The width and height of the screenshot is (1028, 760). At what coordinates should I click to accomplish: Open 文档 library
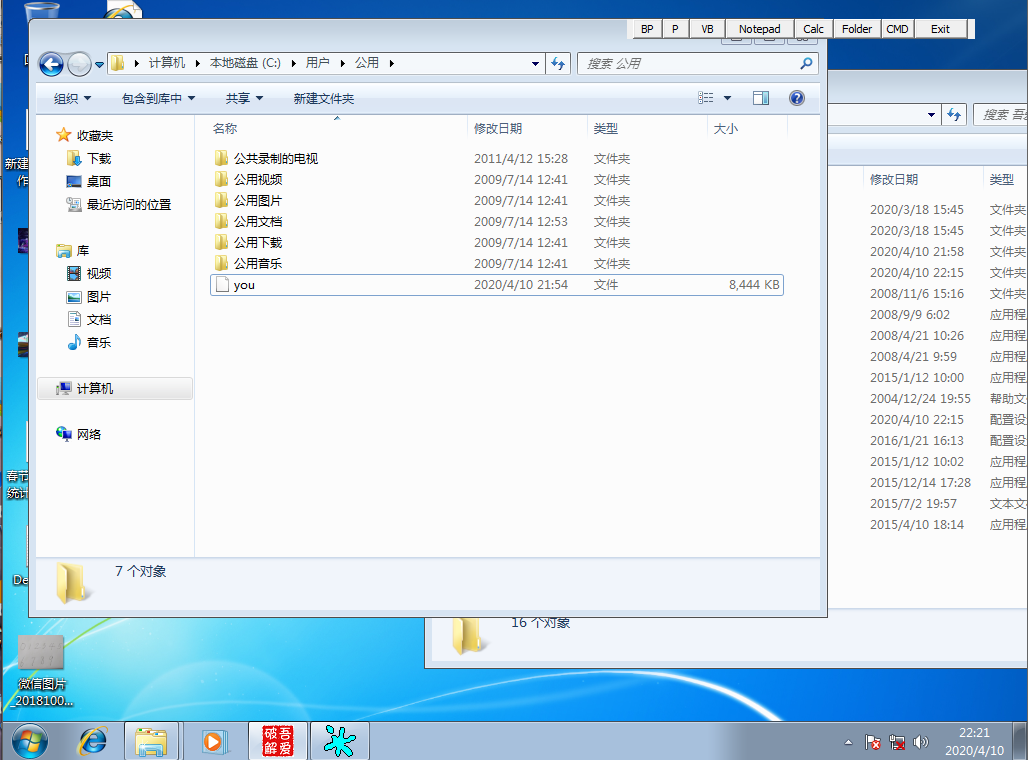coord(89,319)
